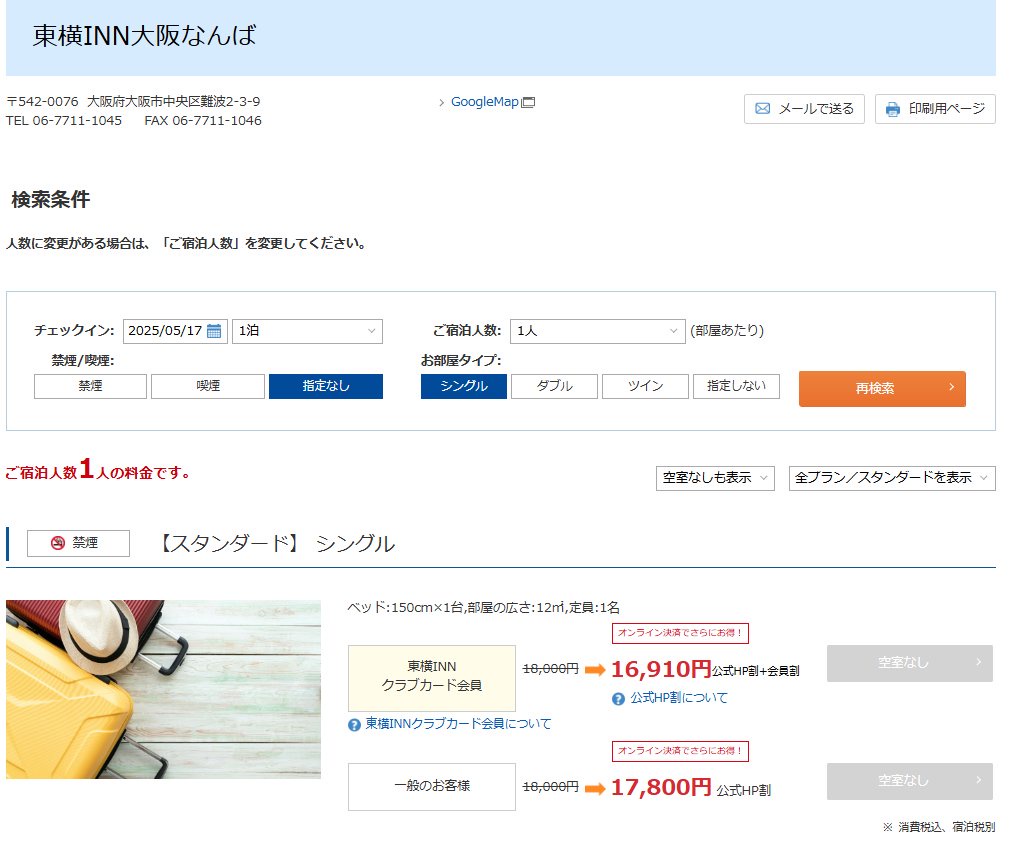This screenshot has height=863, width=1026.
Task: Open the check-in date calendar icon
Action: 214,331
